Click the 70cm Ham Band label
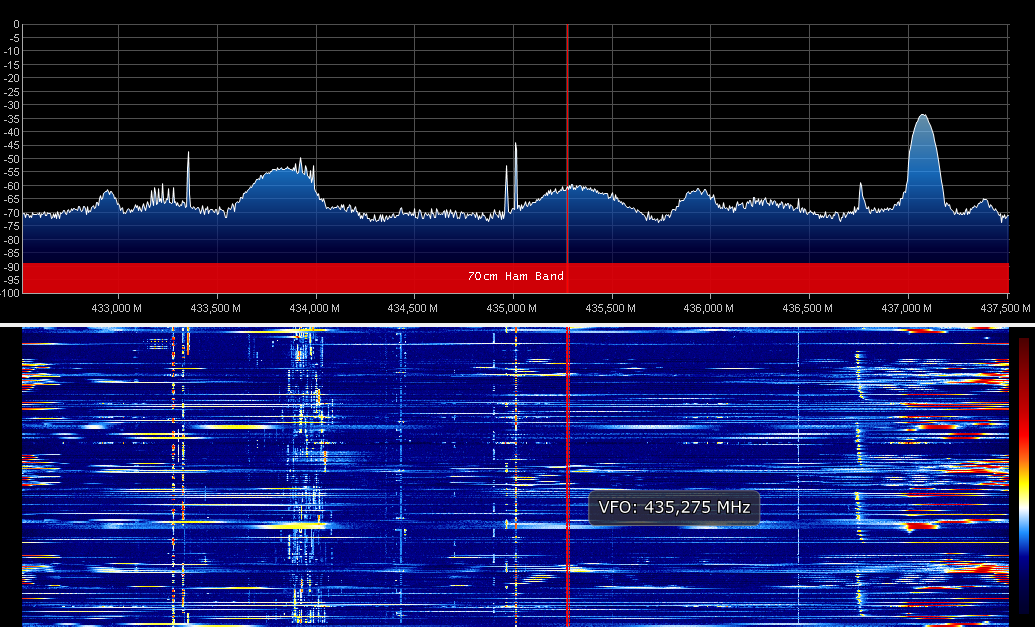The width and height of the screenshot is (1035, 627). pyautogui.click(x=515, y=276)
